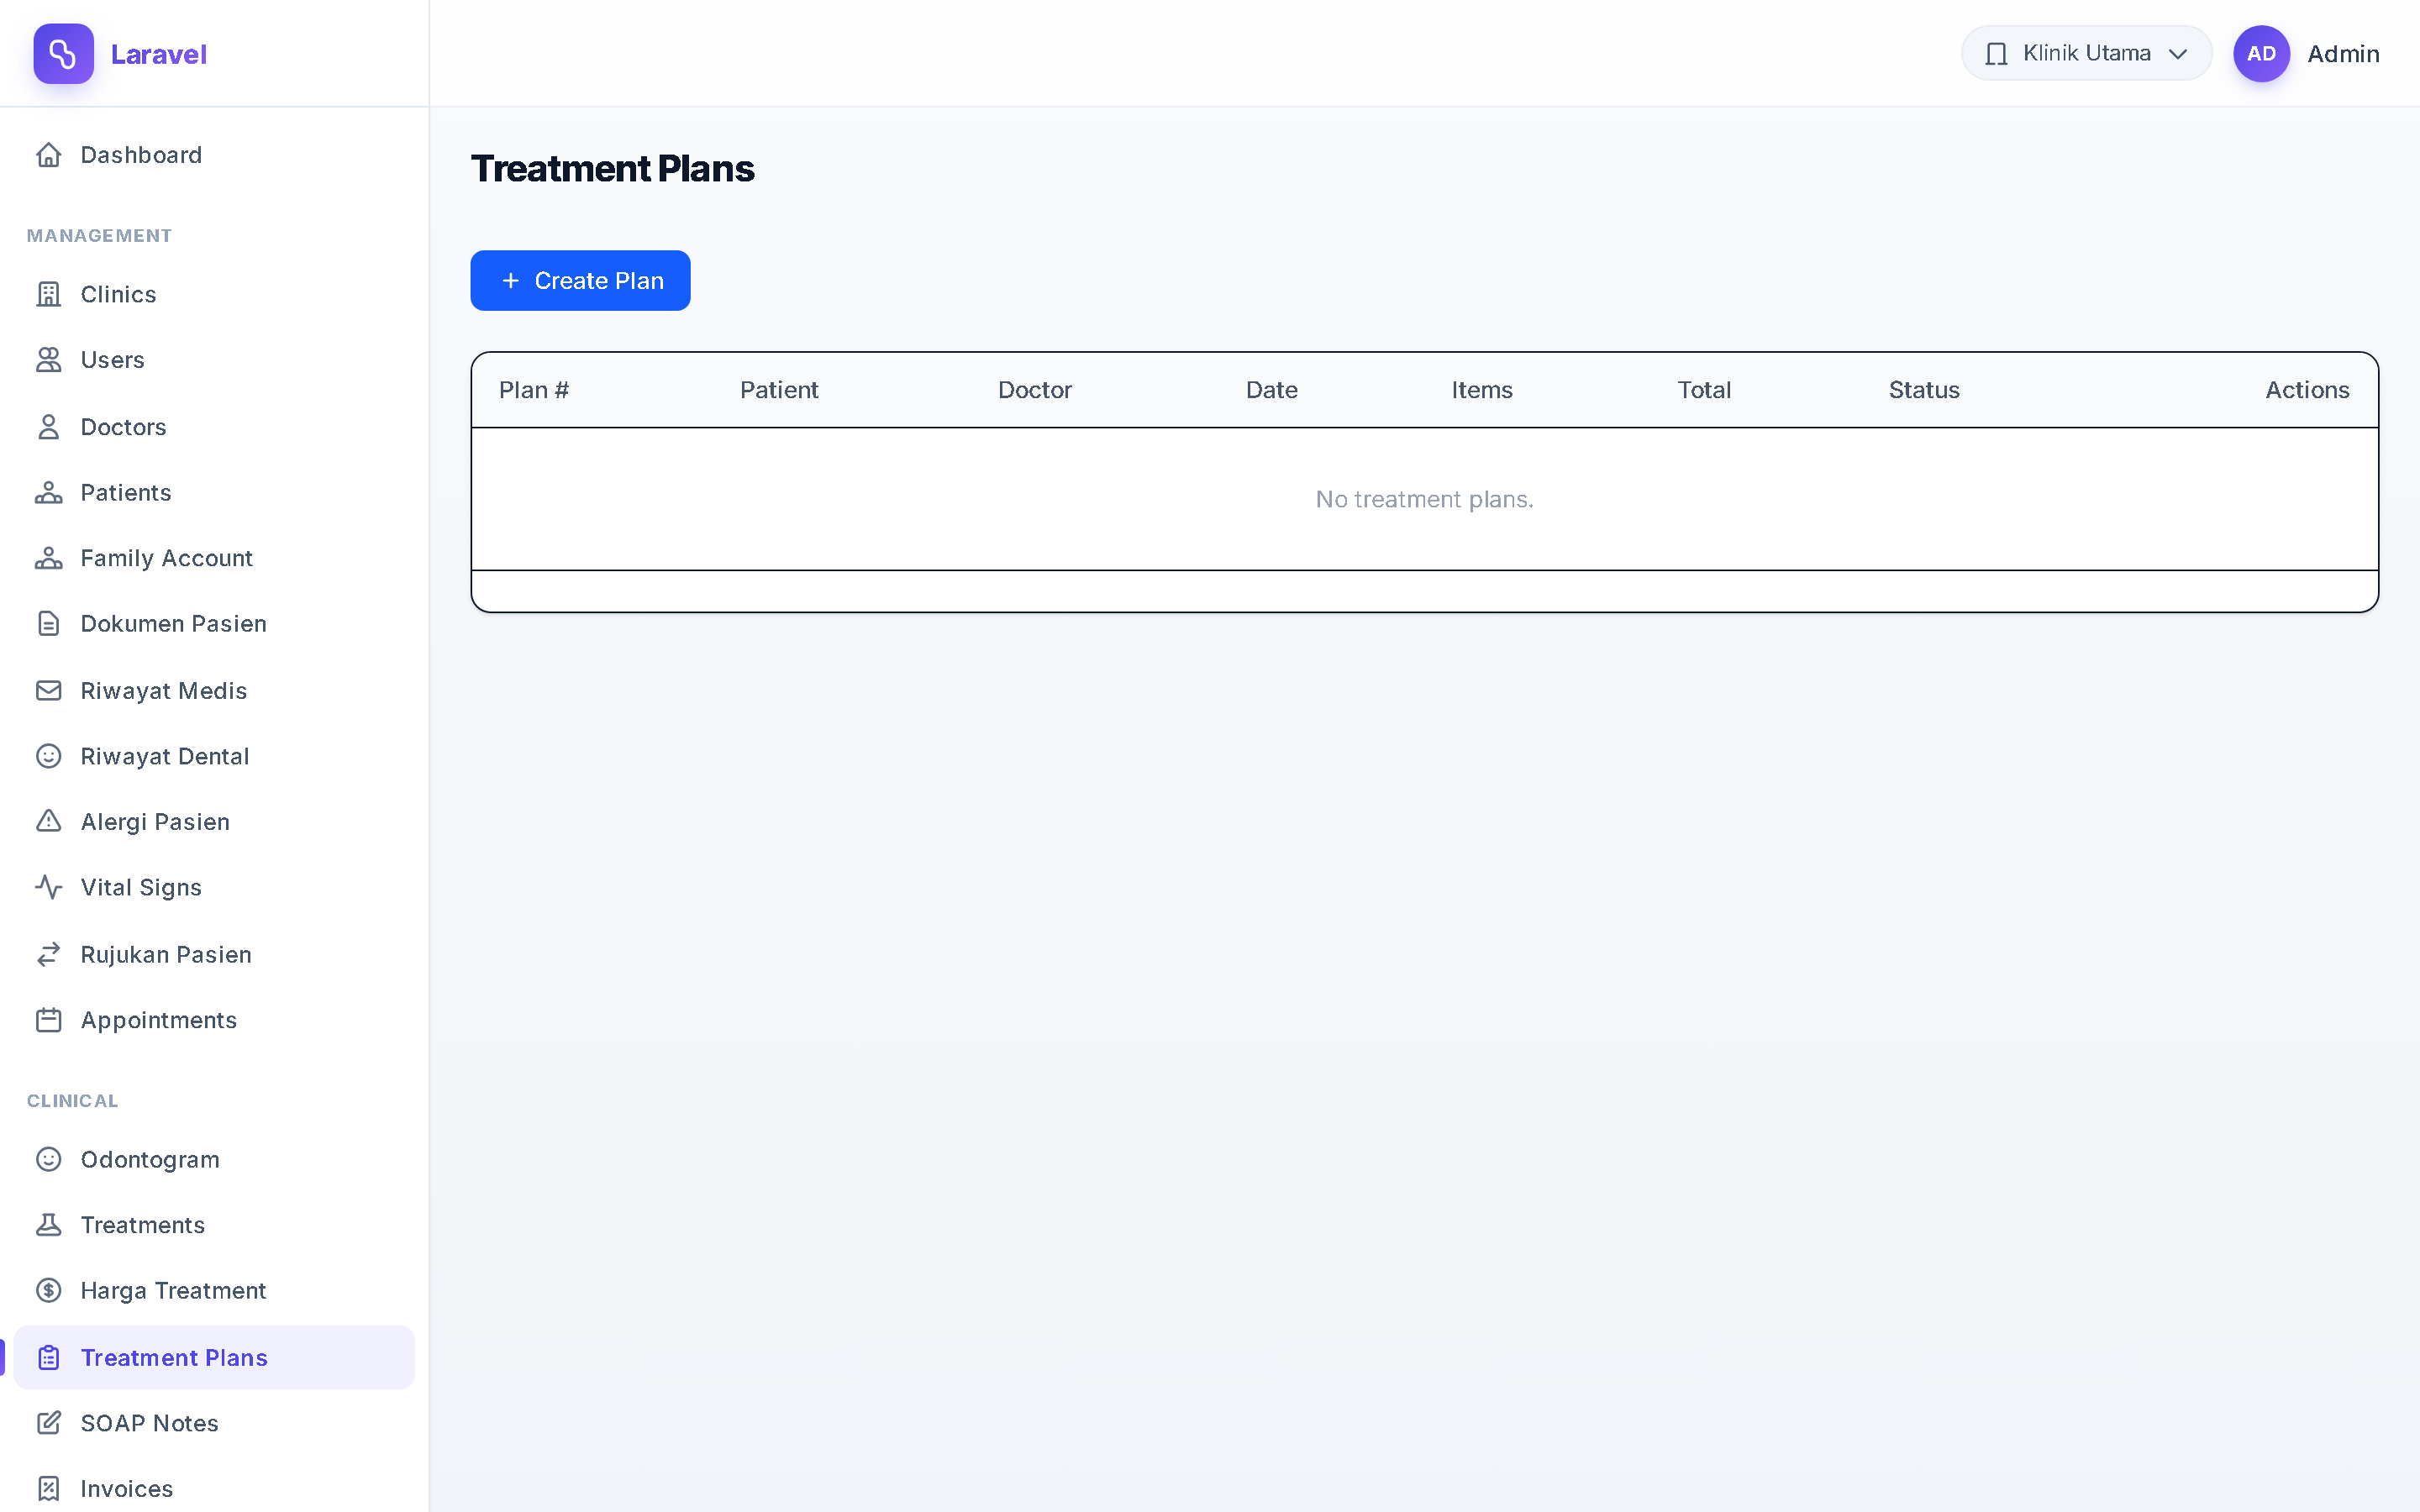Click the Vital Signs pulse icon
This screenshot has width=2420, height=1512.
pos(48,887)
